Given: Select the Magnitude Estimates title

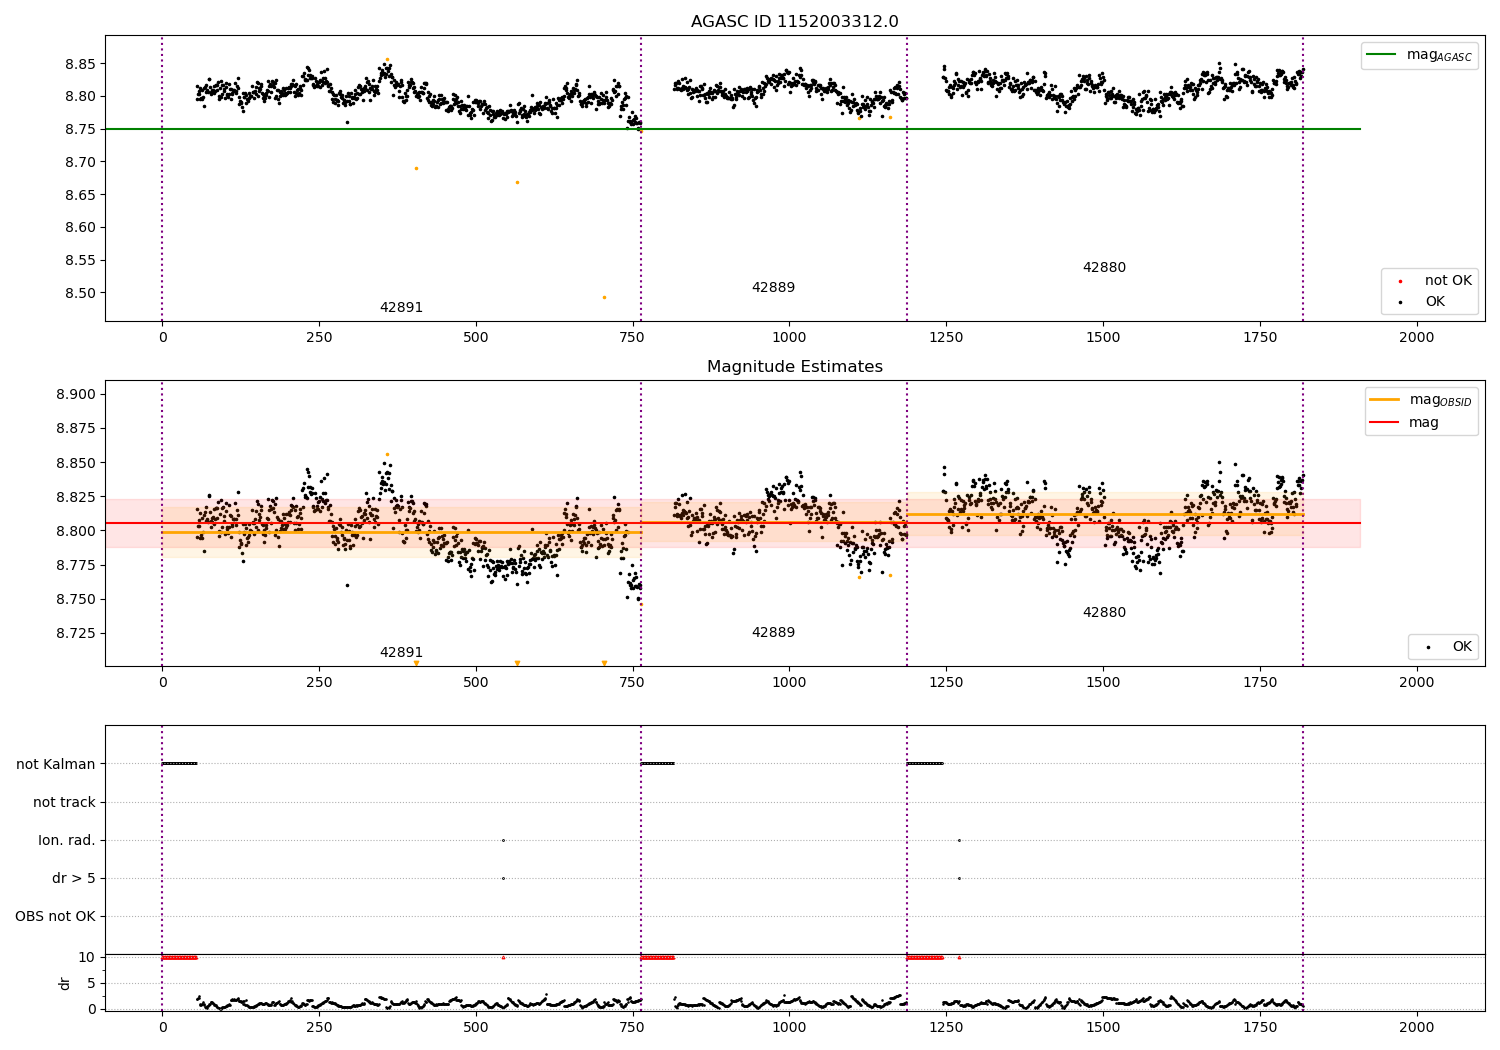Looking at the screenshot, I should [x=794, y=367].
